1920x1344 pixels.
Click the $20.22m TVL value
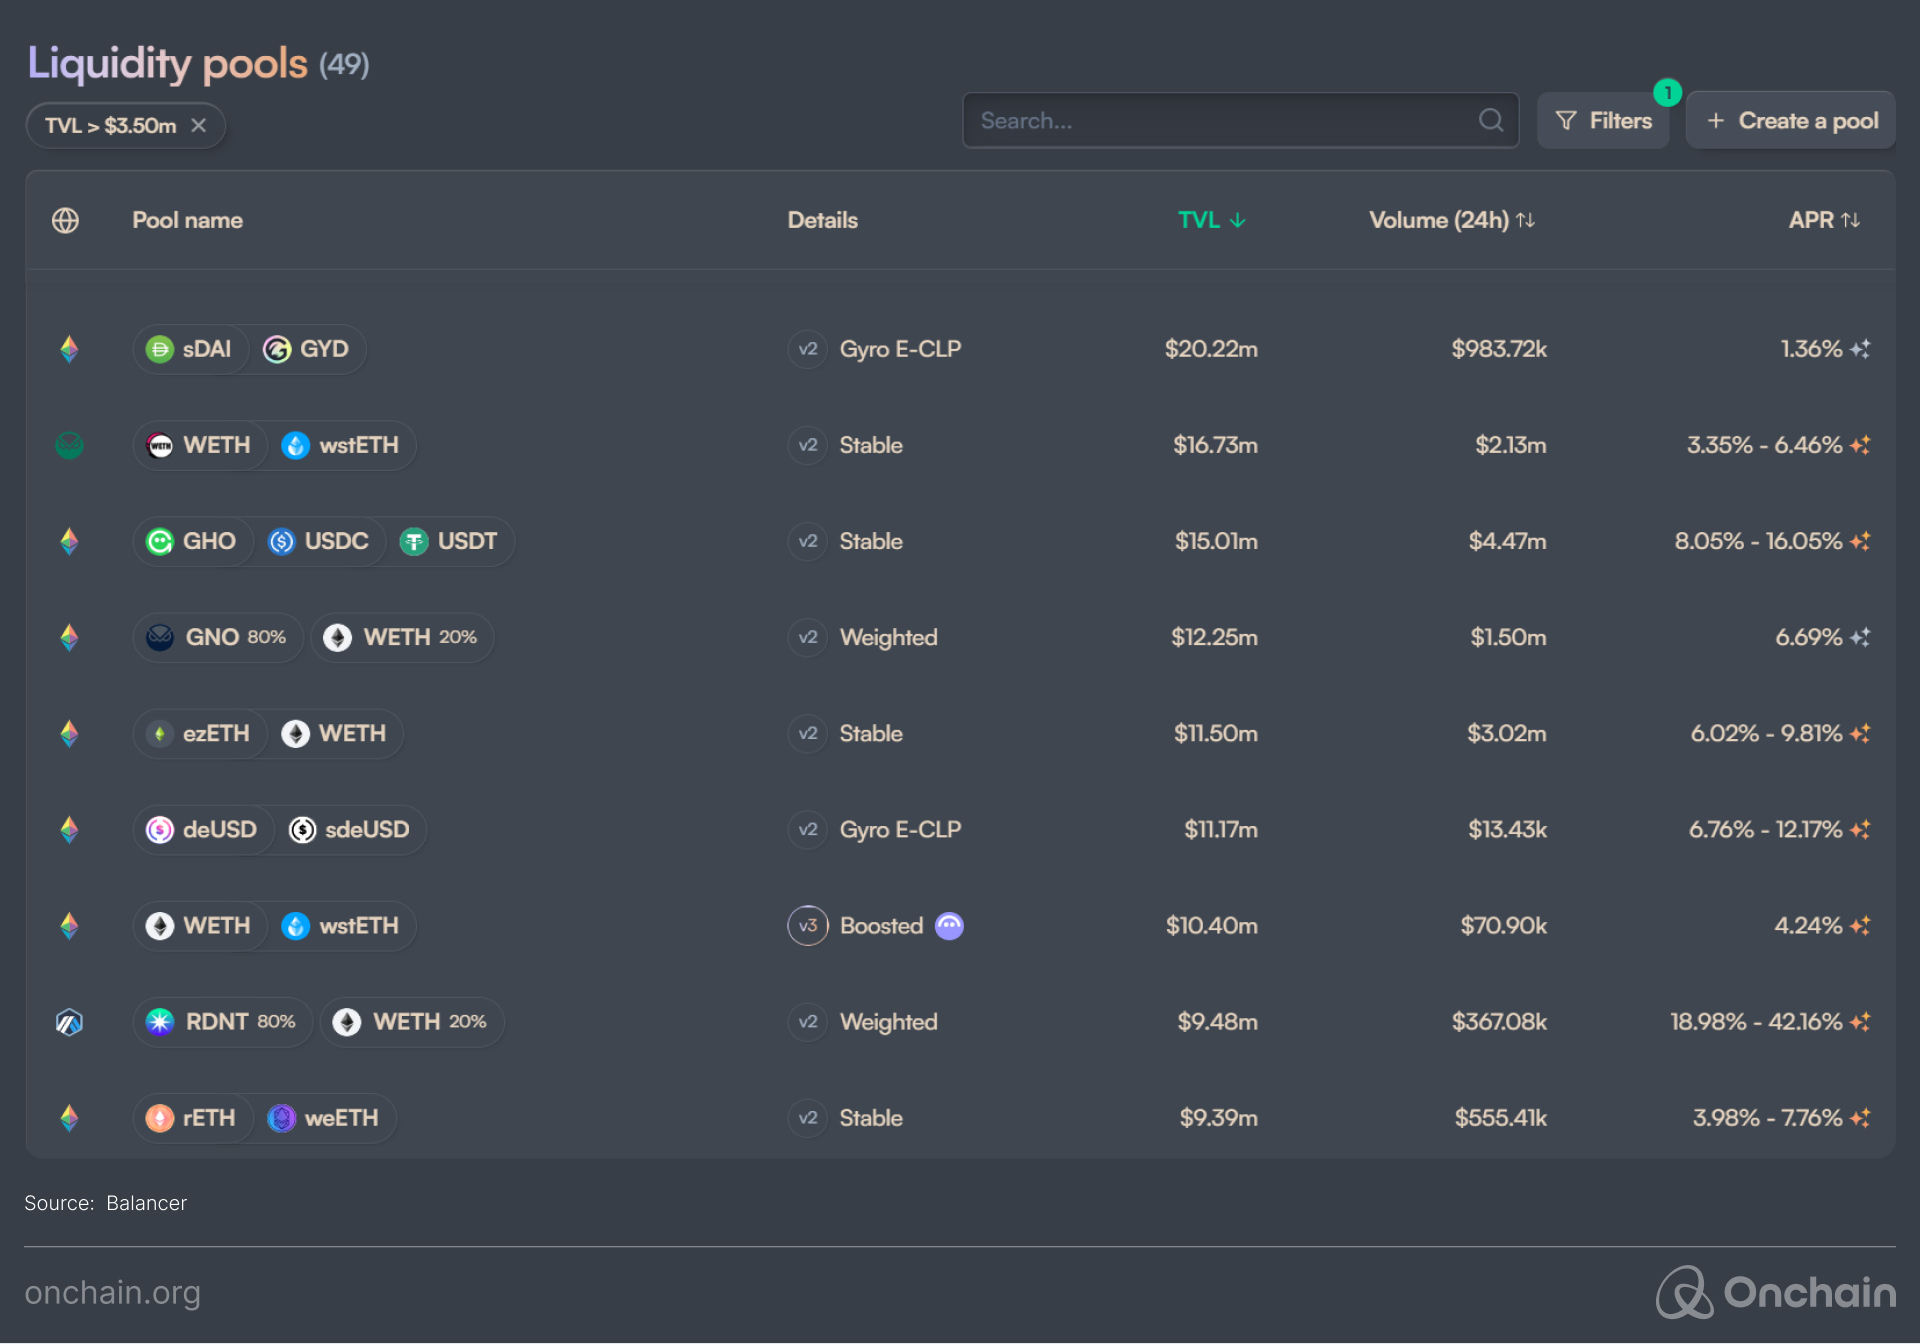[1211, 349]
